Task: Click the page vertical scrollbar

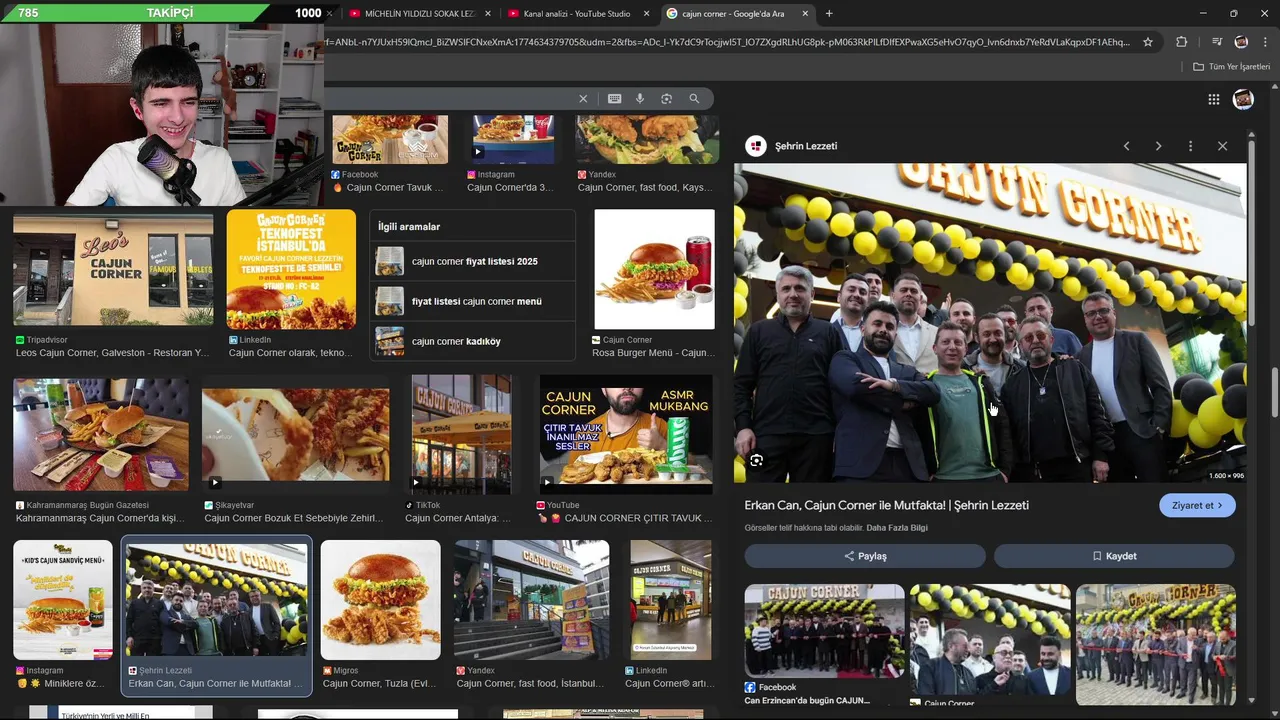Action: [x=1275, y=392]
